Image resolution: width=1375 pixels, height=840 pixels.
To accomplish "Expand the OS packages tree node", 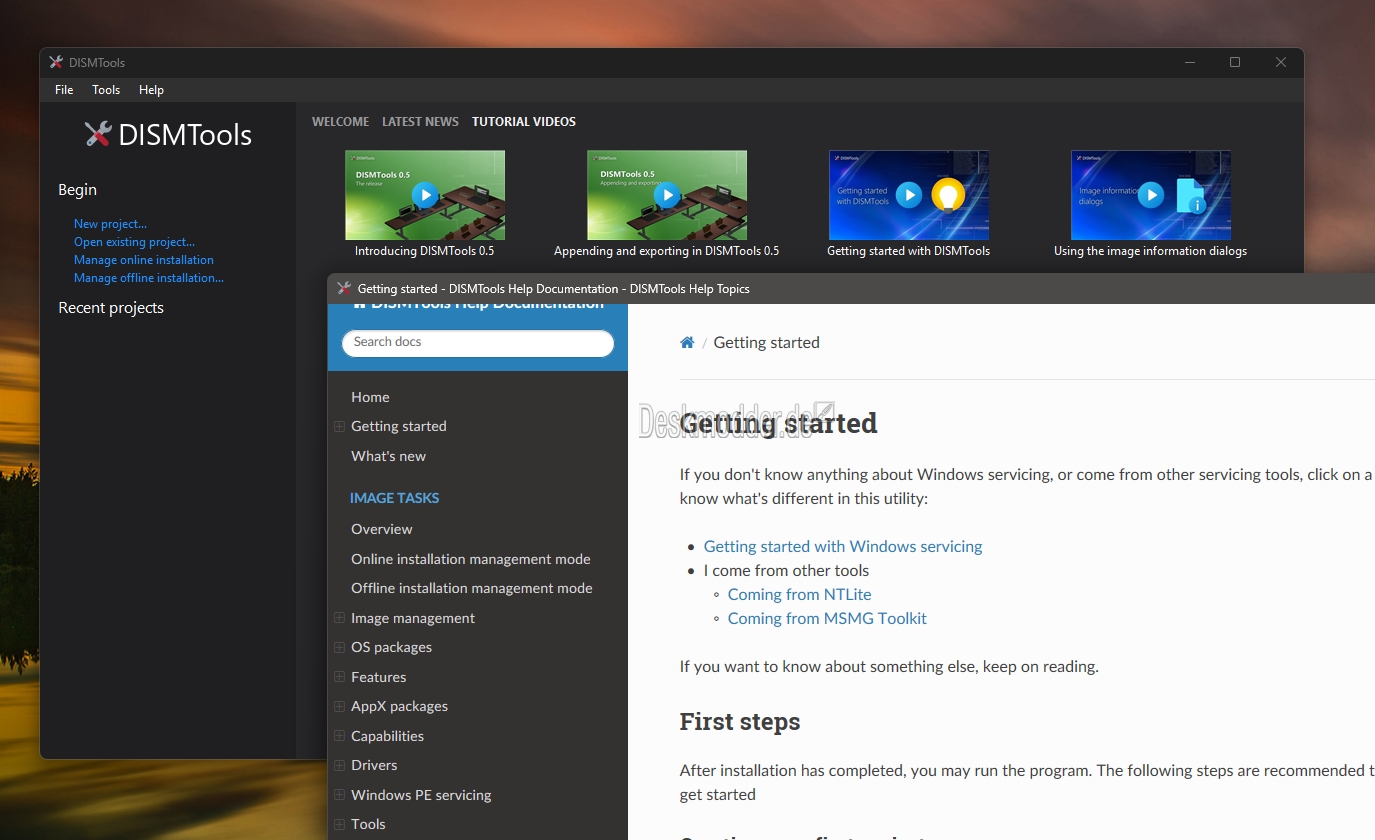I will tap(339, 647).
